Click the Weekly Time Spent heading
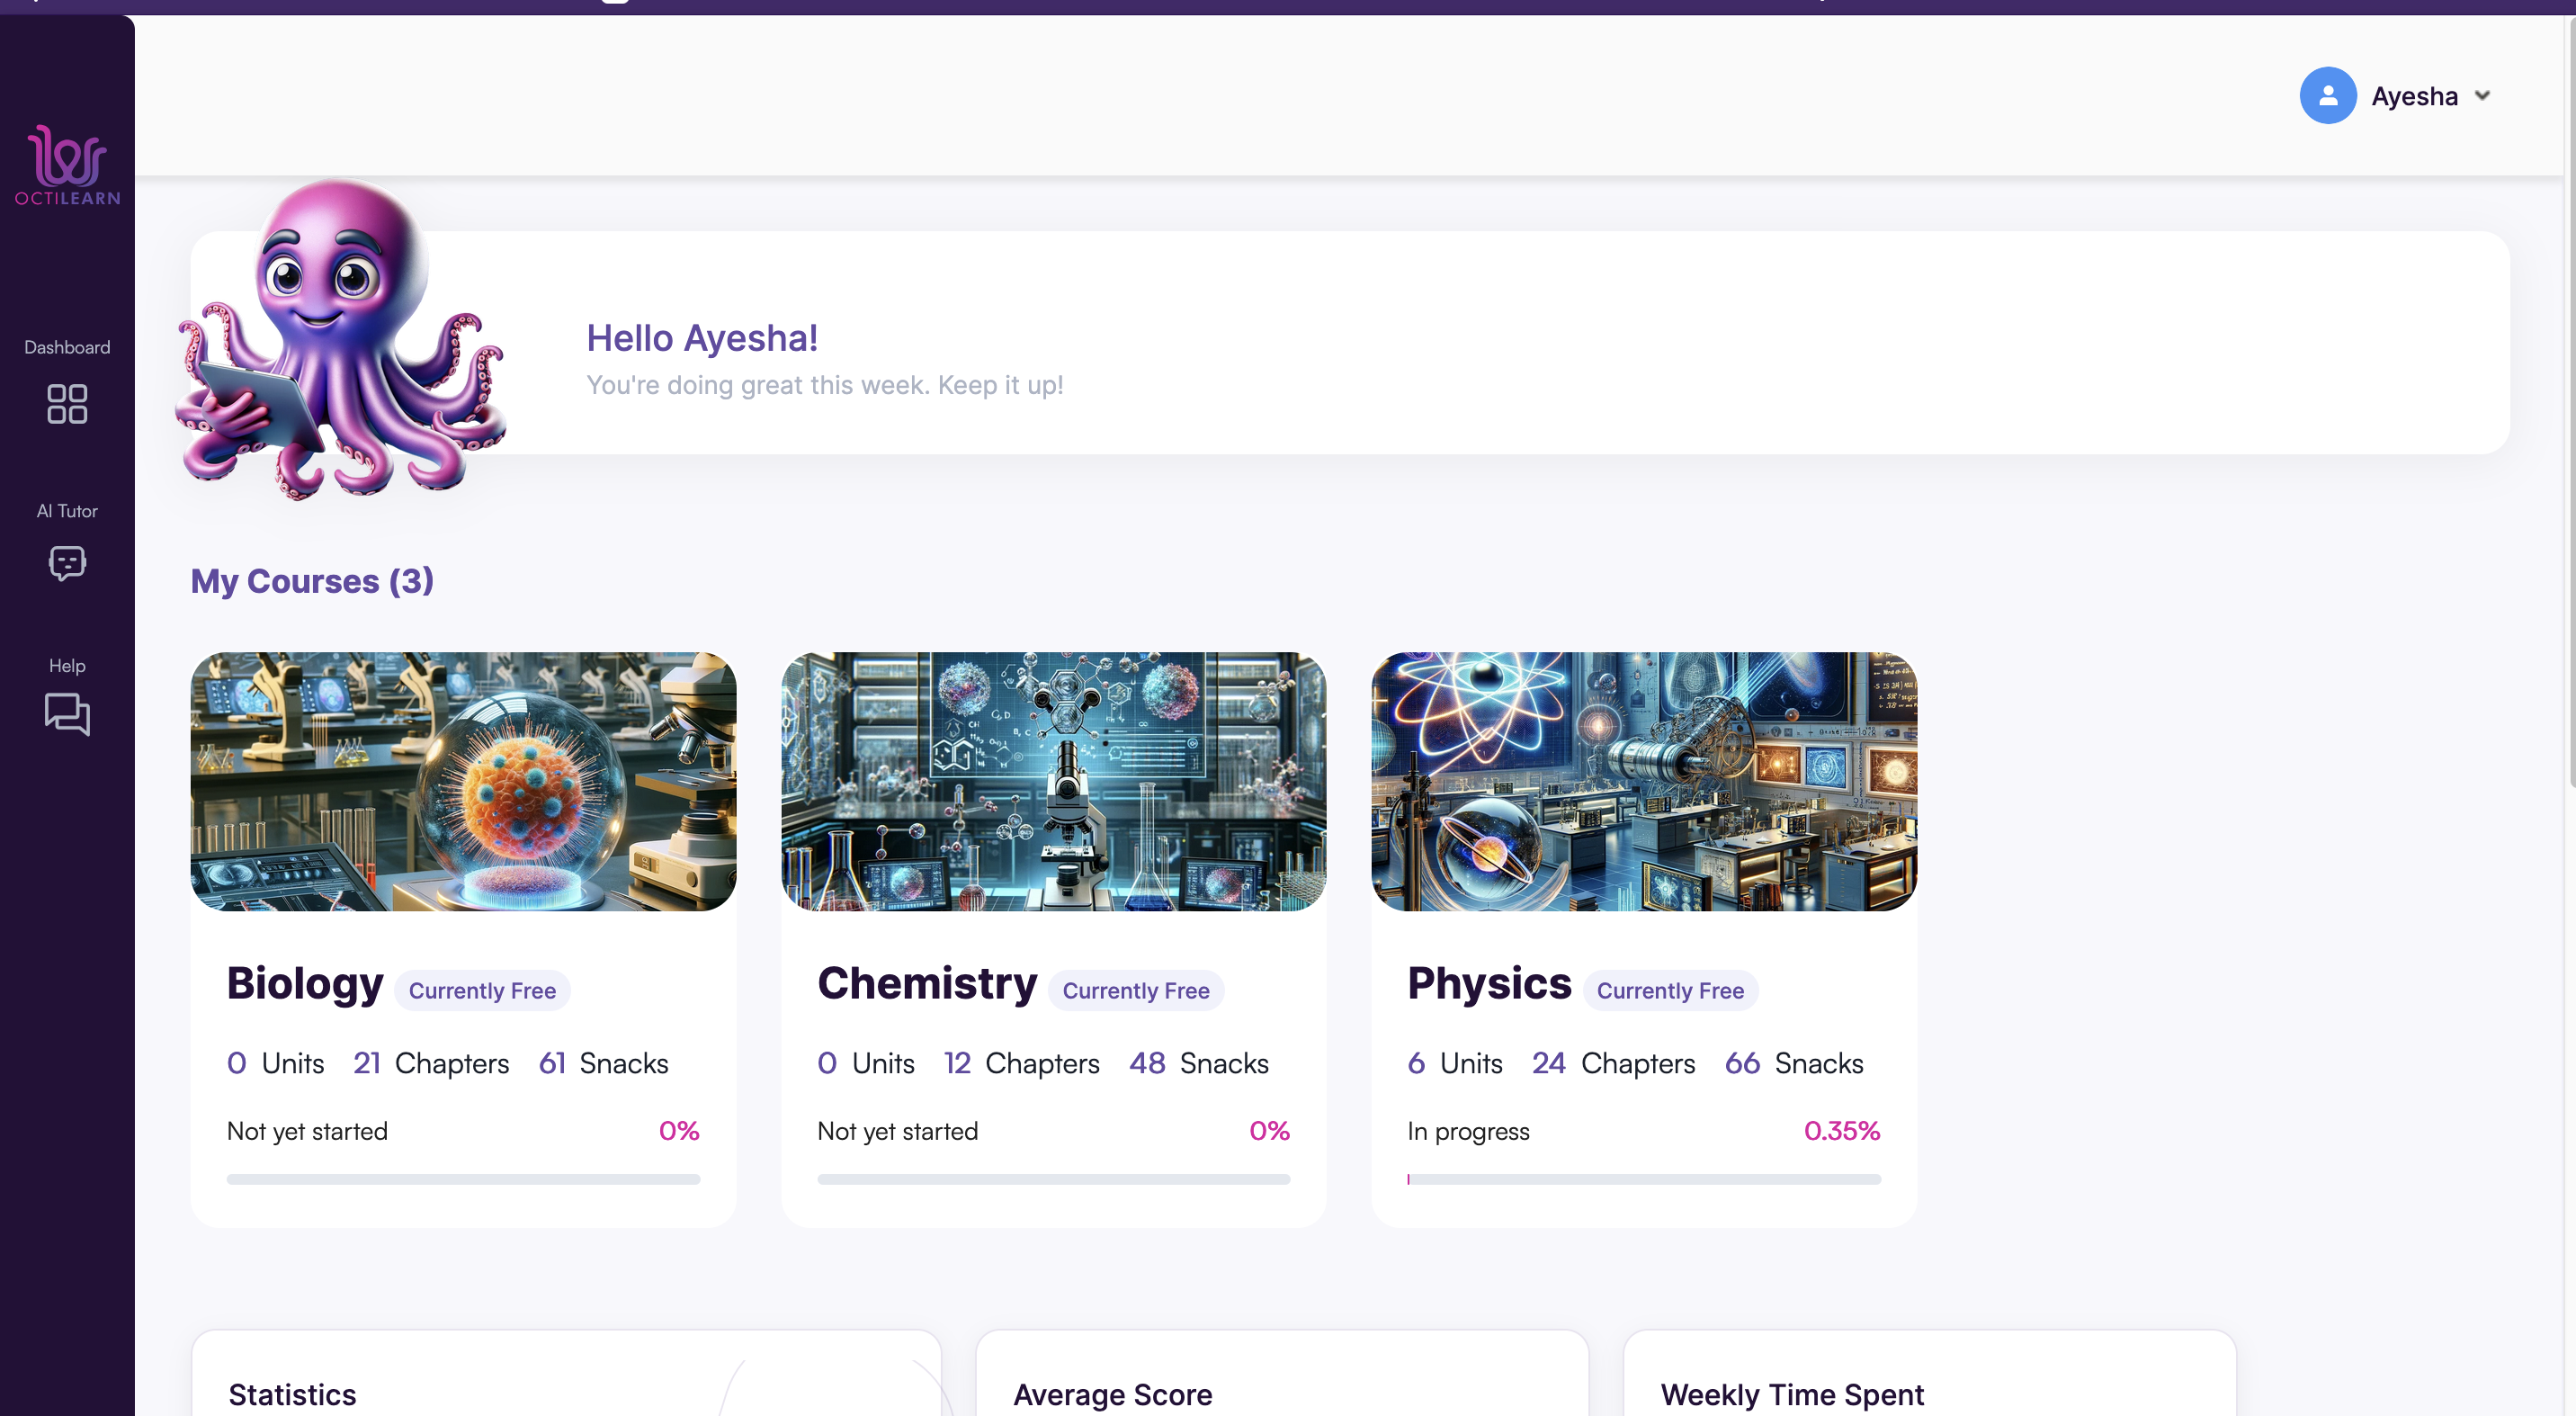Image resolution: width=2576 pixels, height=1416 pixels. [x=1792, y=1394]
